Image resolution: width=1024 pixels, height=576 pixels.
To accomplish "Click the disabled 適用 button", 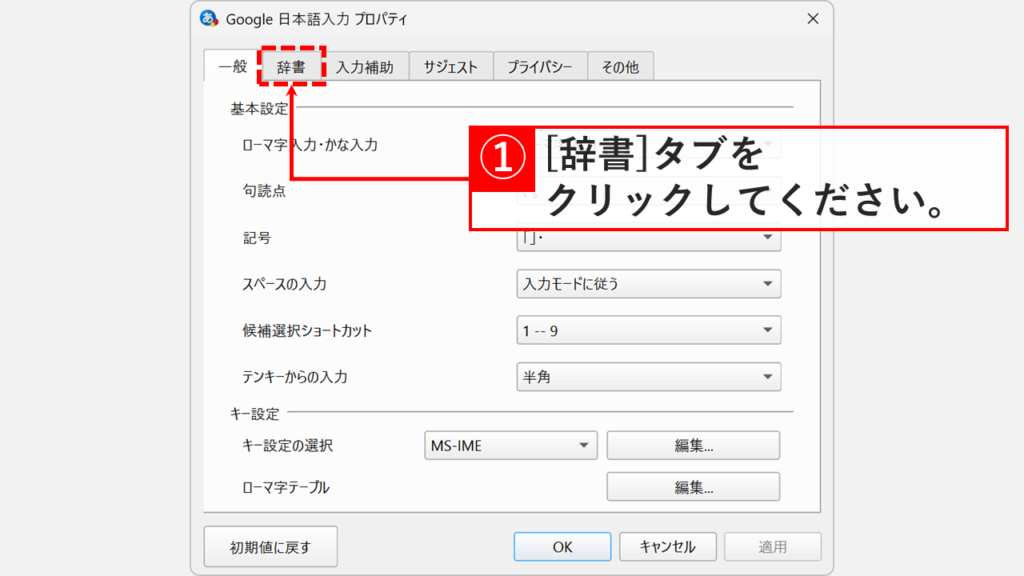I will (x=773, y=547).
